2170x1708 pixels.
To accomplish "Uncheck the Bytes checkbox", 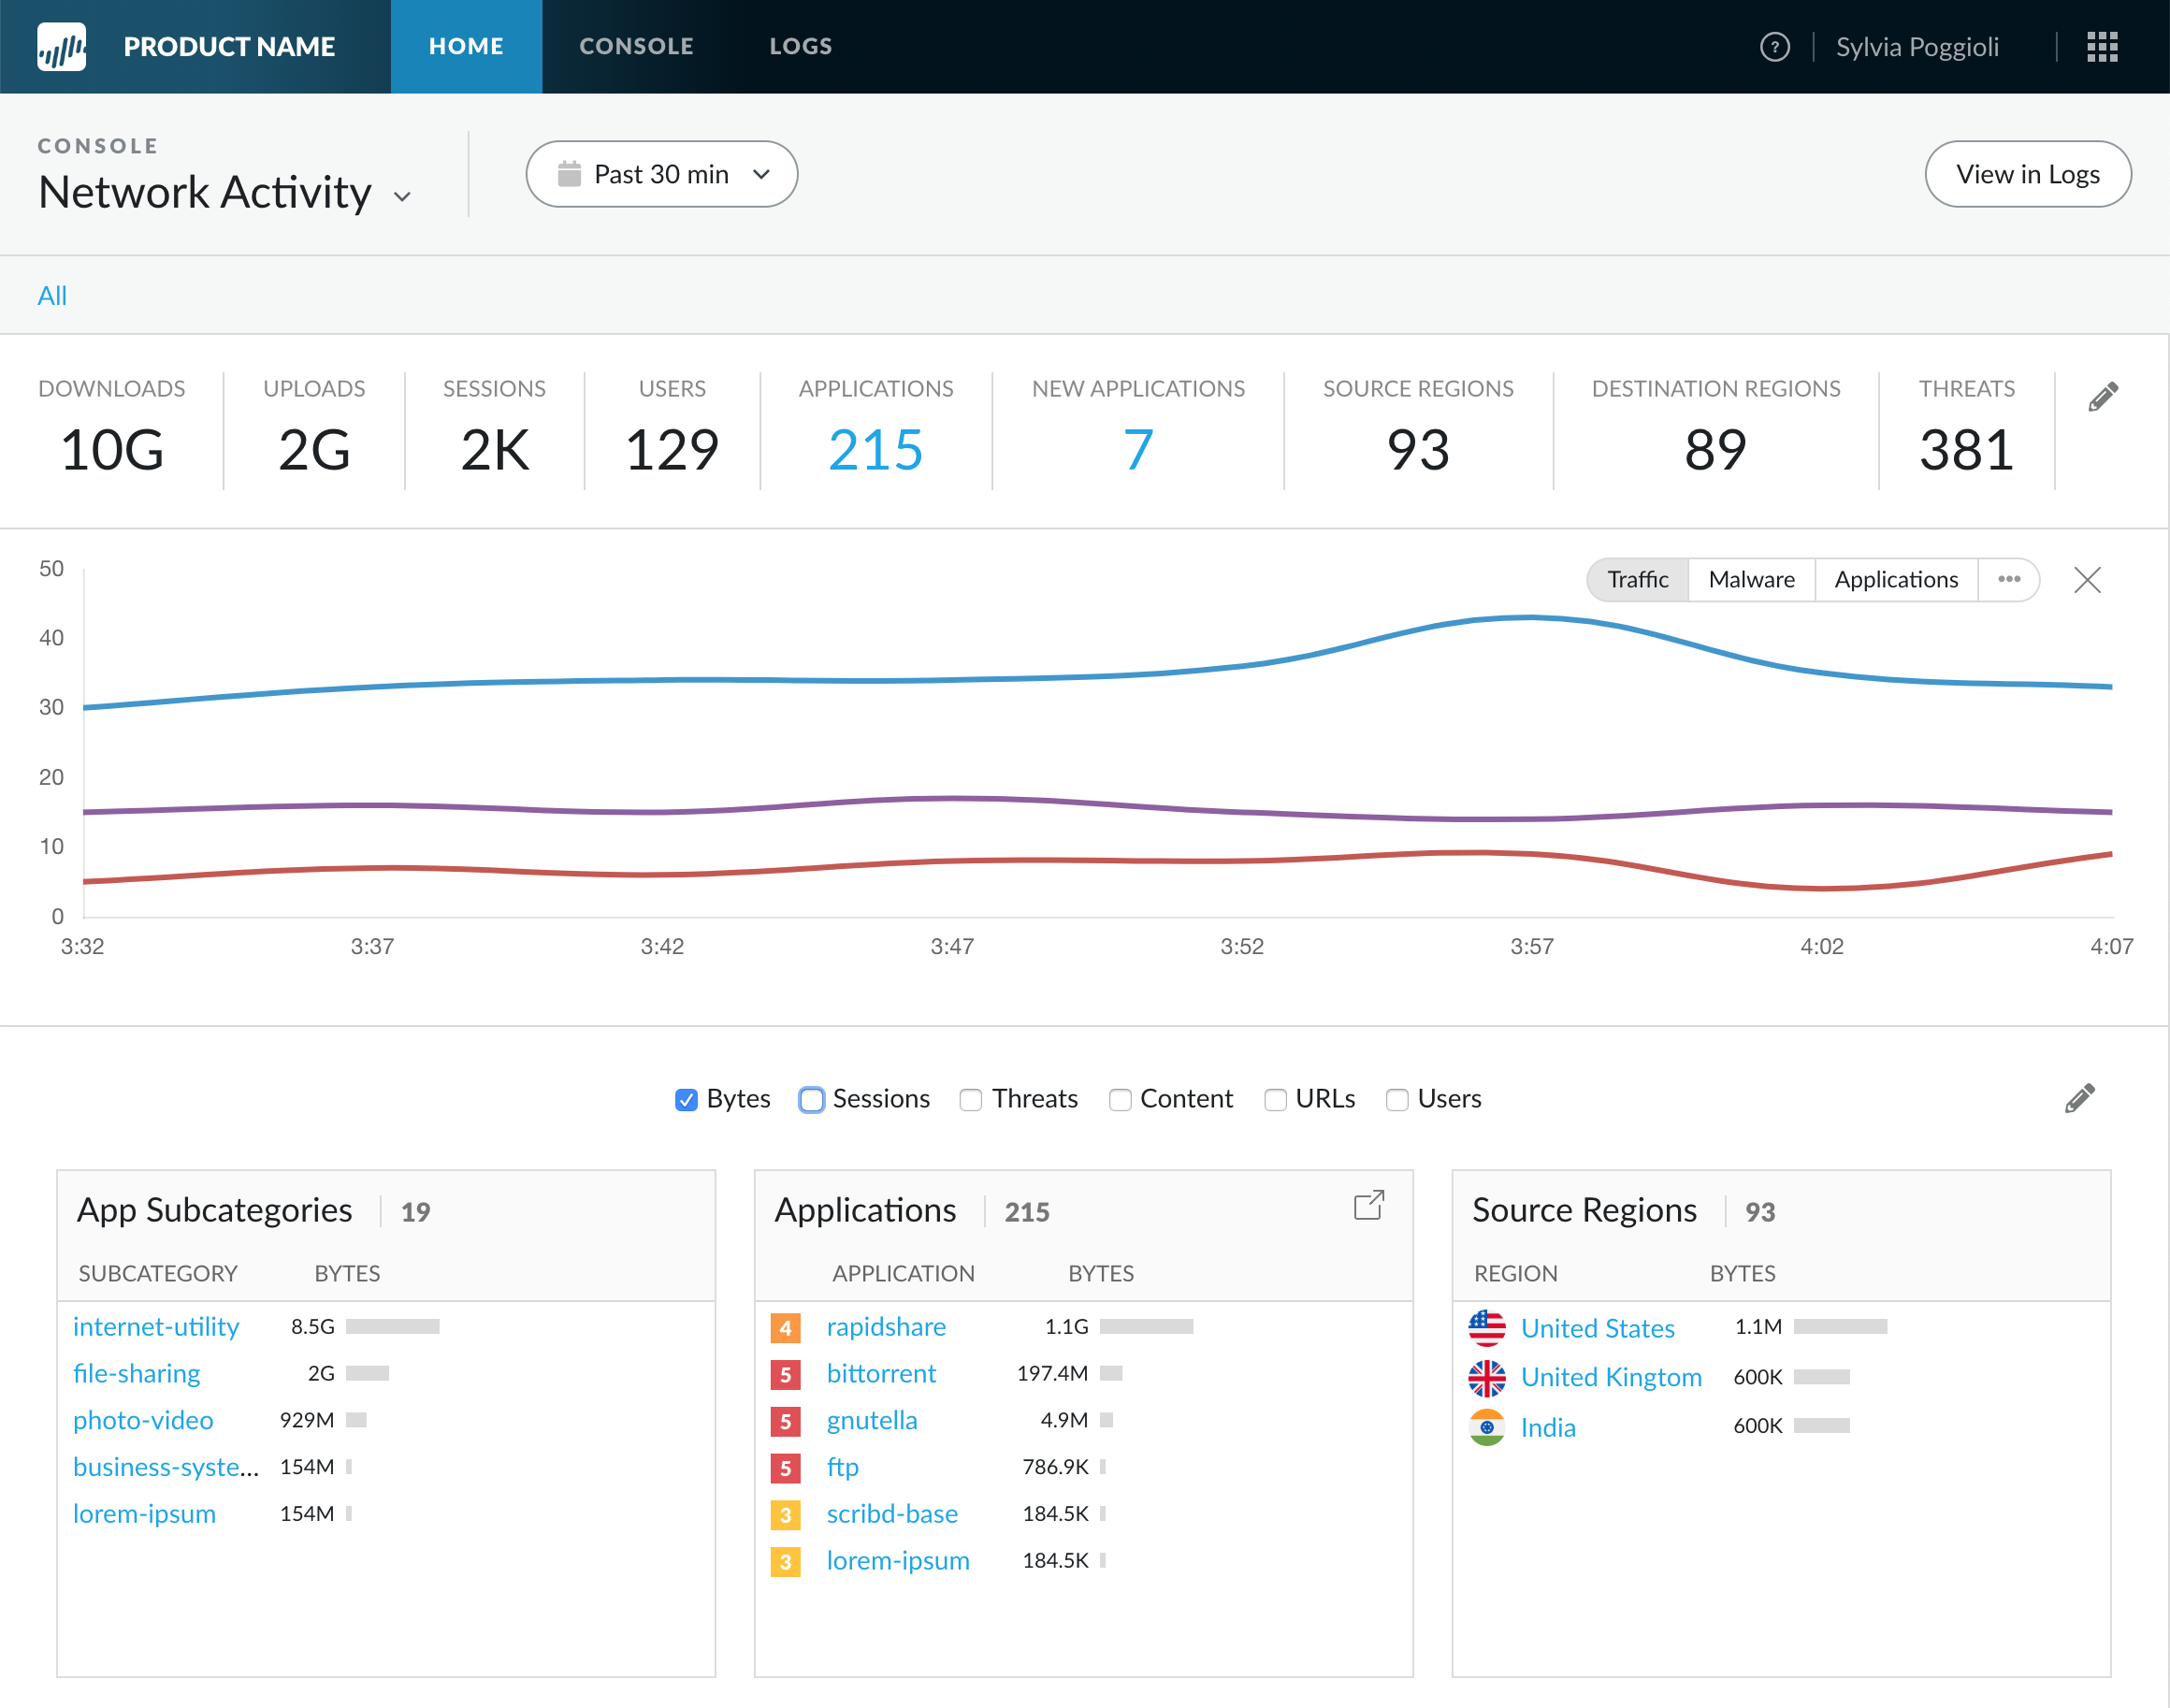I will coord(686,1100).
